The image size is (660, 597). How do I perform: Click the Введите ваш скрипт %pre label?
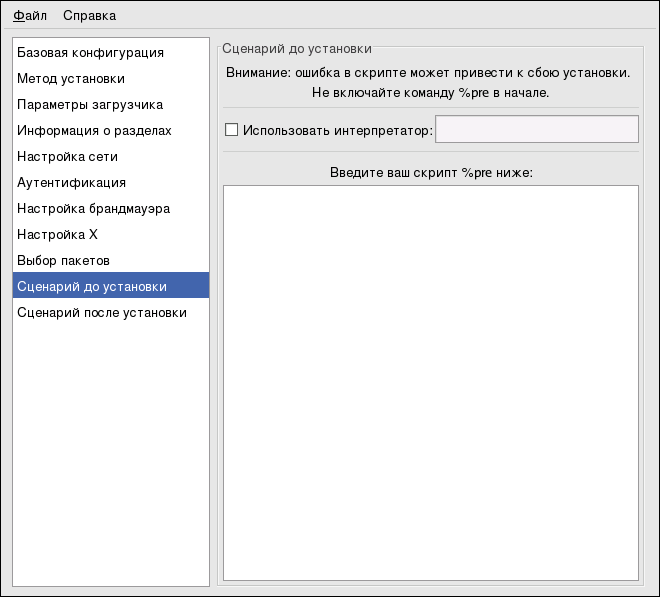[431, 172]
